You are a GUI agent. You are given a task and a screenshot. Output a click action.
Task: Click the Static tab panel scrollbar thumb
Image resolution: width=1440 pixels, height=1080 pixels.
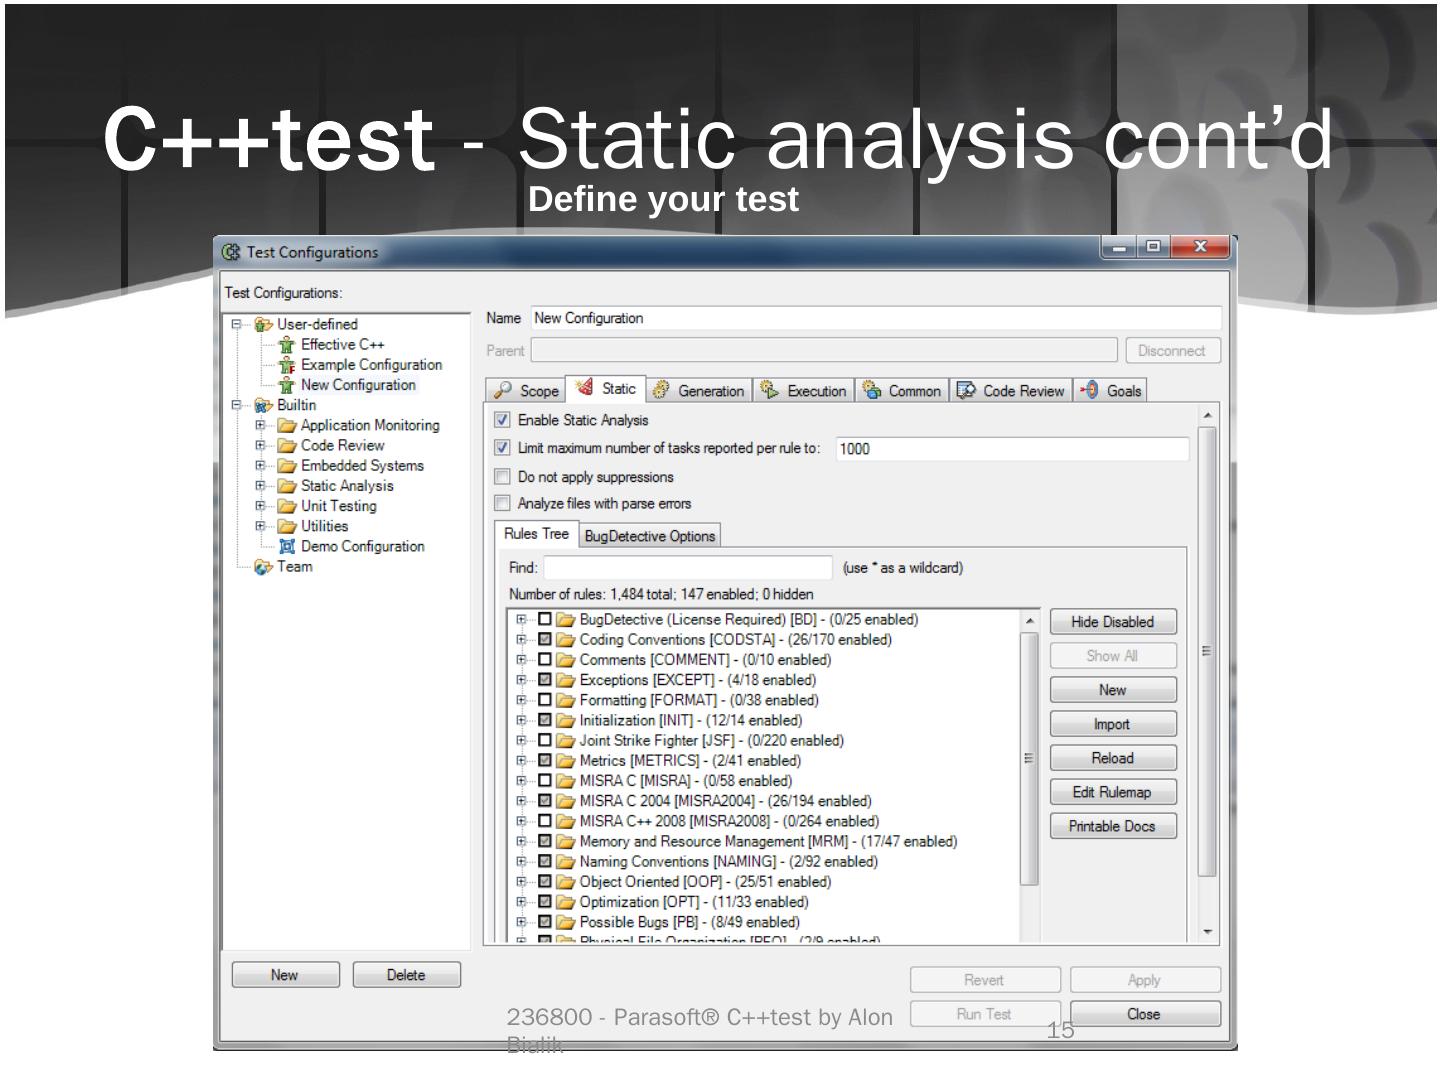tap(1207, 652)
